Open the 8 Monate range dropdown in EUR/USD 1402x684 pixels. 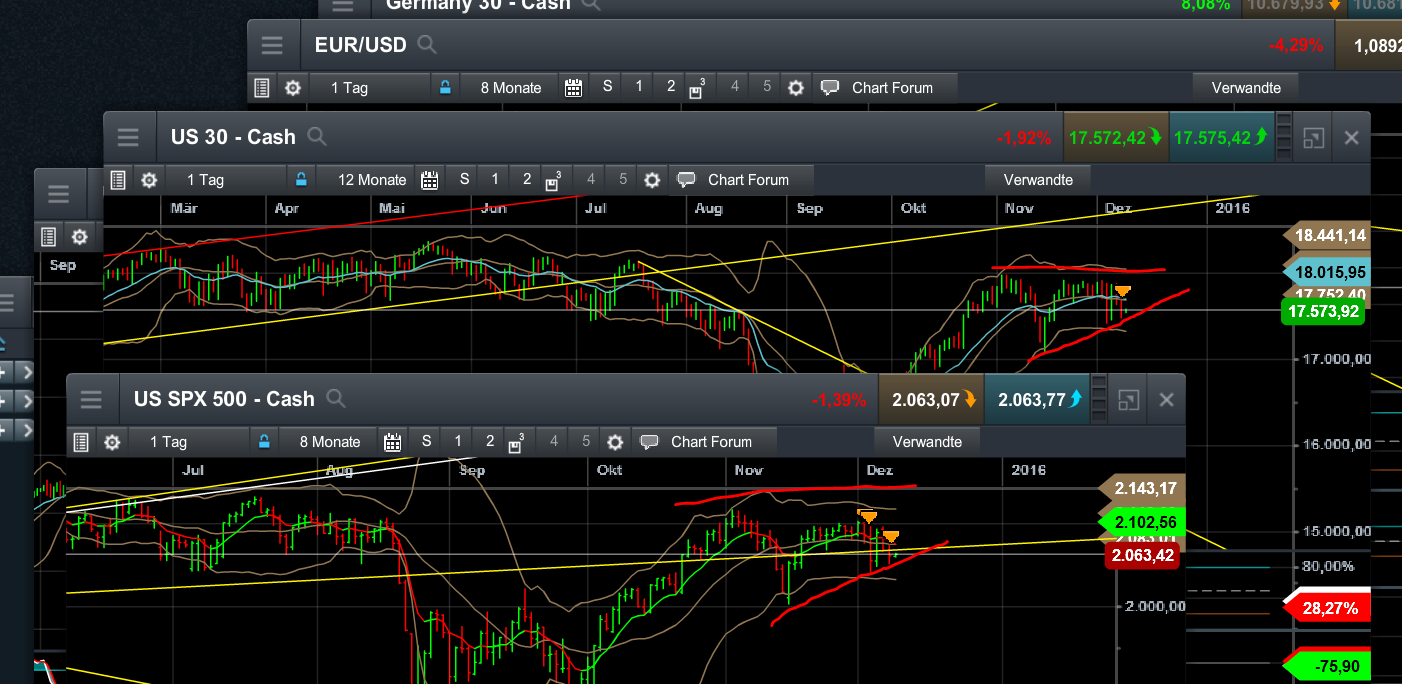coord(510,87)
